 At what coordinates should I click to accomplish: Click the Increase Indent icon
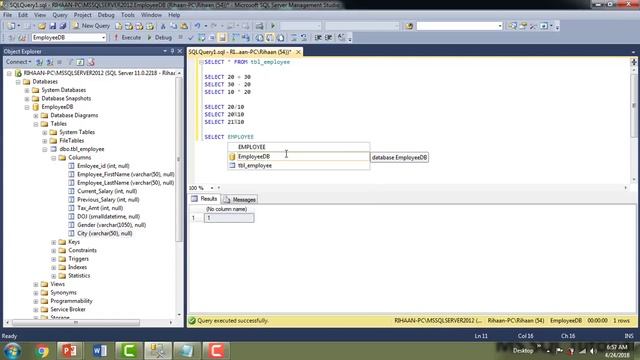point(328,38)
